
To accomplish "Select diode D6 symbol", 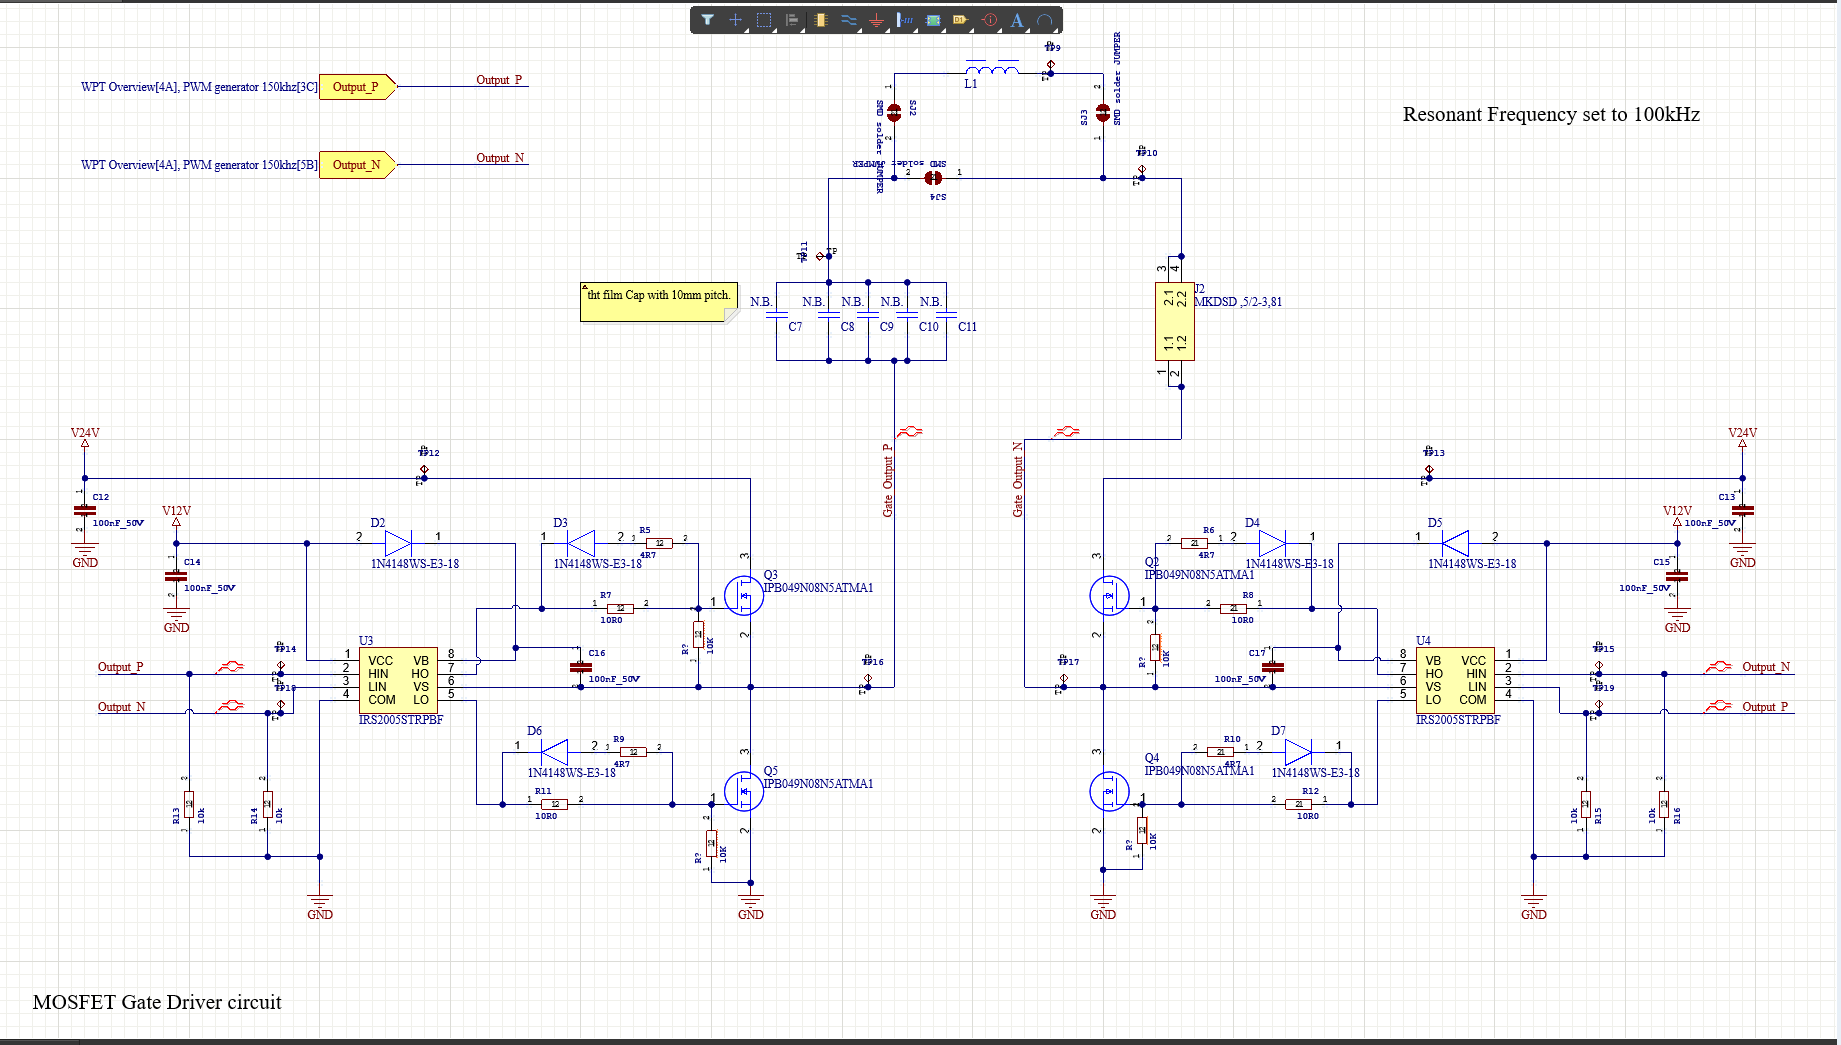I will pyautogui.click(x=554, y=752).
